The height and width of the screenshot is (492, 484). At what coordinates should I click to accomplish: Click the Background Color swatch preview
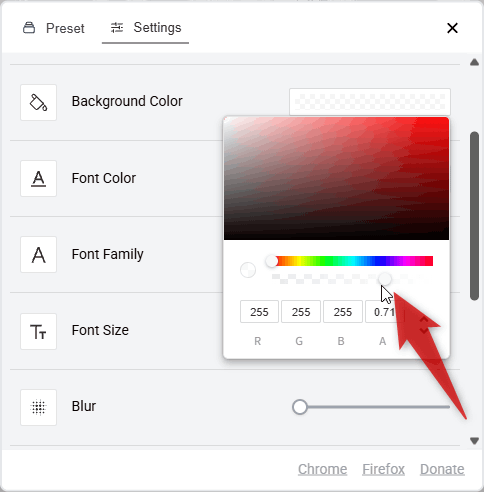(370, 102)
